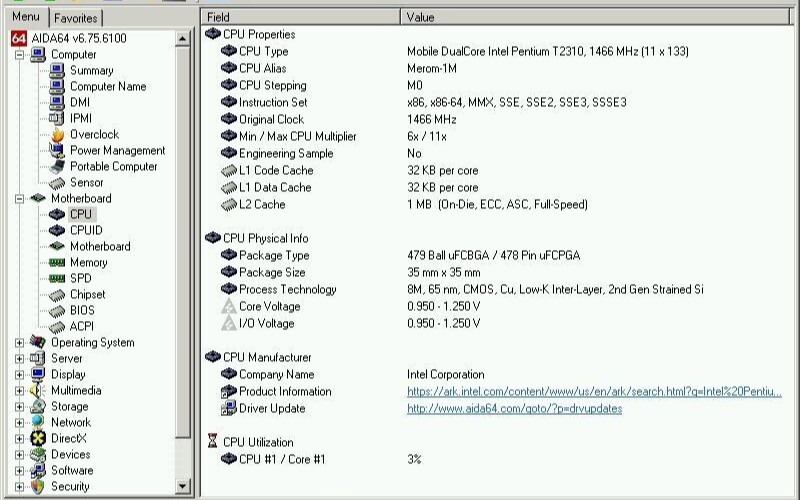Select the Instruction Set row
800x500 pixels.
(495, 102)
